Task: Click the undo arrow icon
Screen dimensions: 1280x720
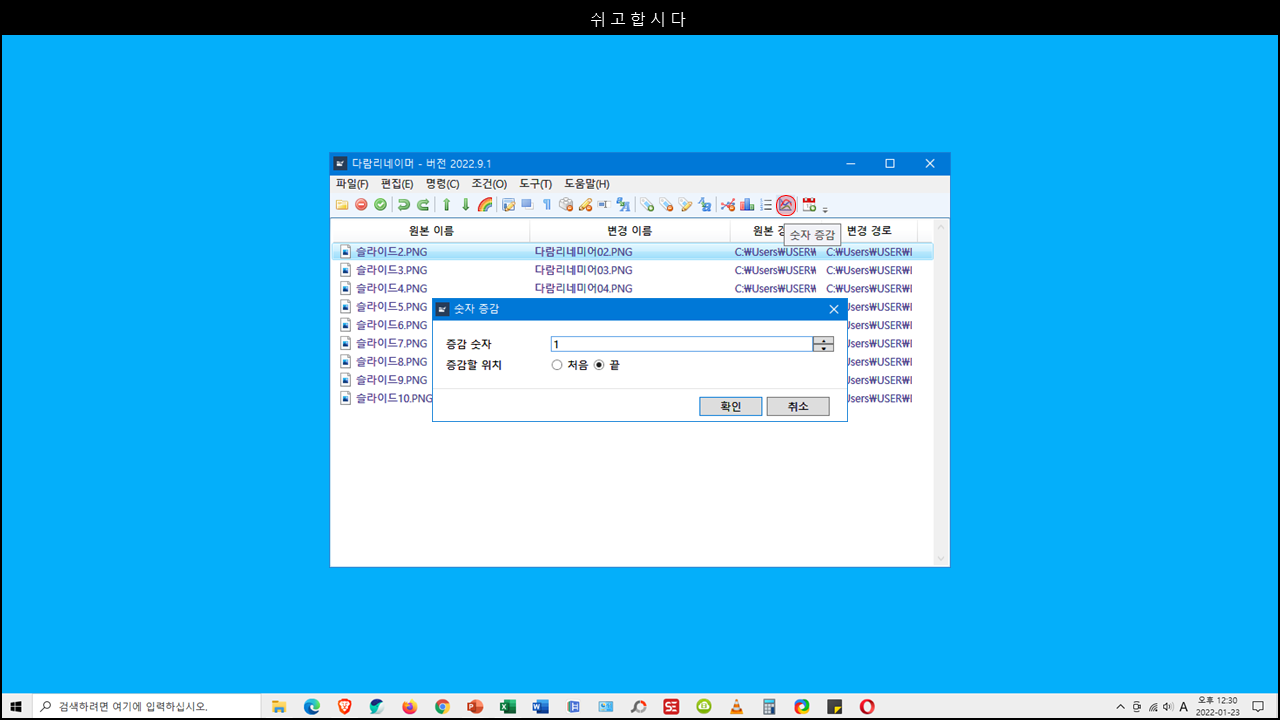Action: coord(404,205)
